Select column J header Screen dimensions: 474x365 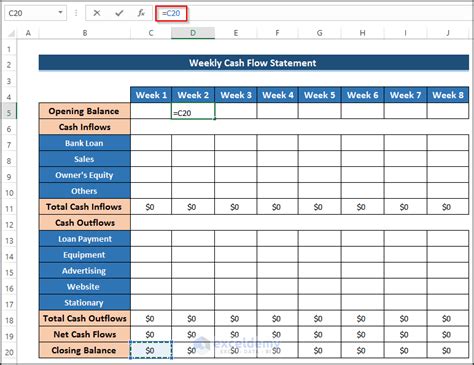coord(448,33)
